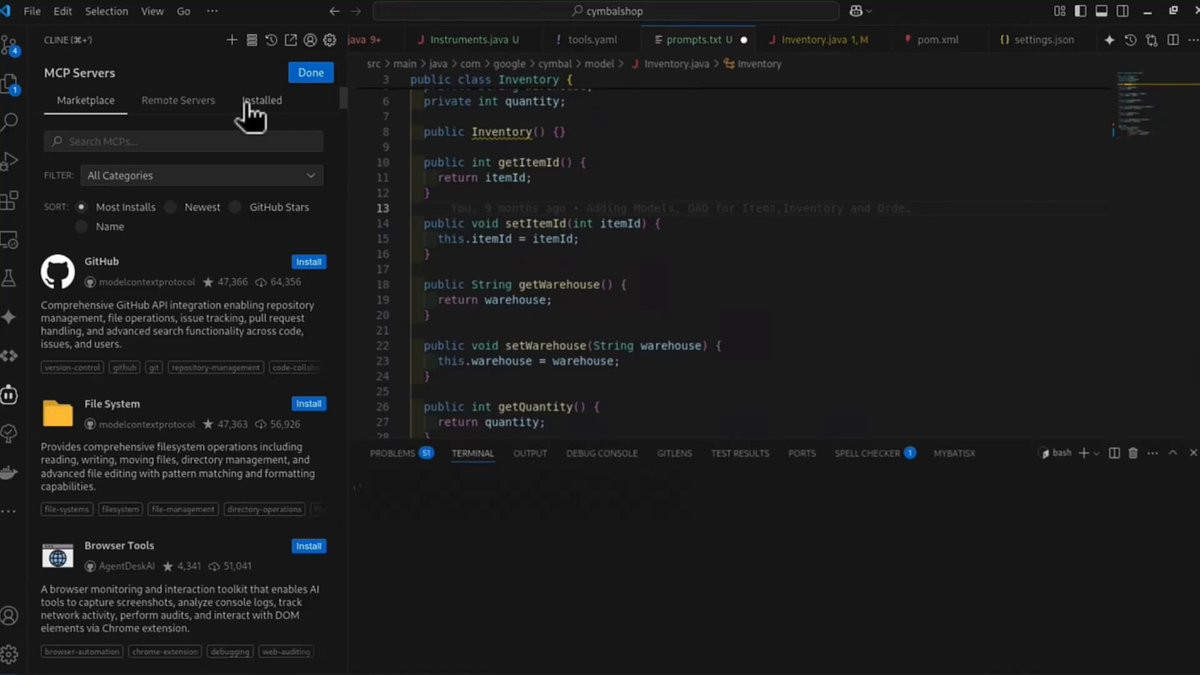Viewport: 1200px width, 675px height.
Task: Open overflow menu ellipsis in menu bar
Action: click(x=212, y=11)
